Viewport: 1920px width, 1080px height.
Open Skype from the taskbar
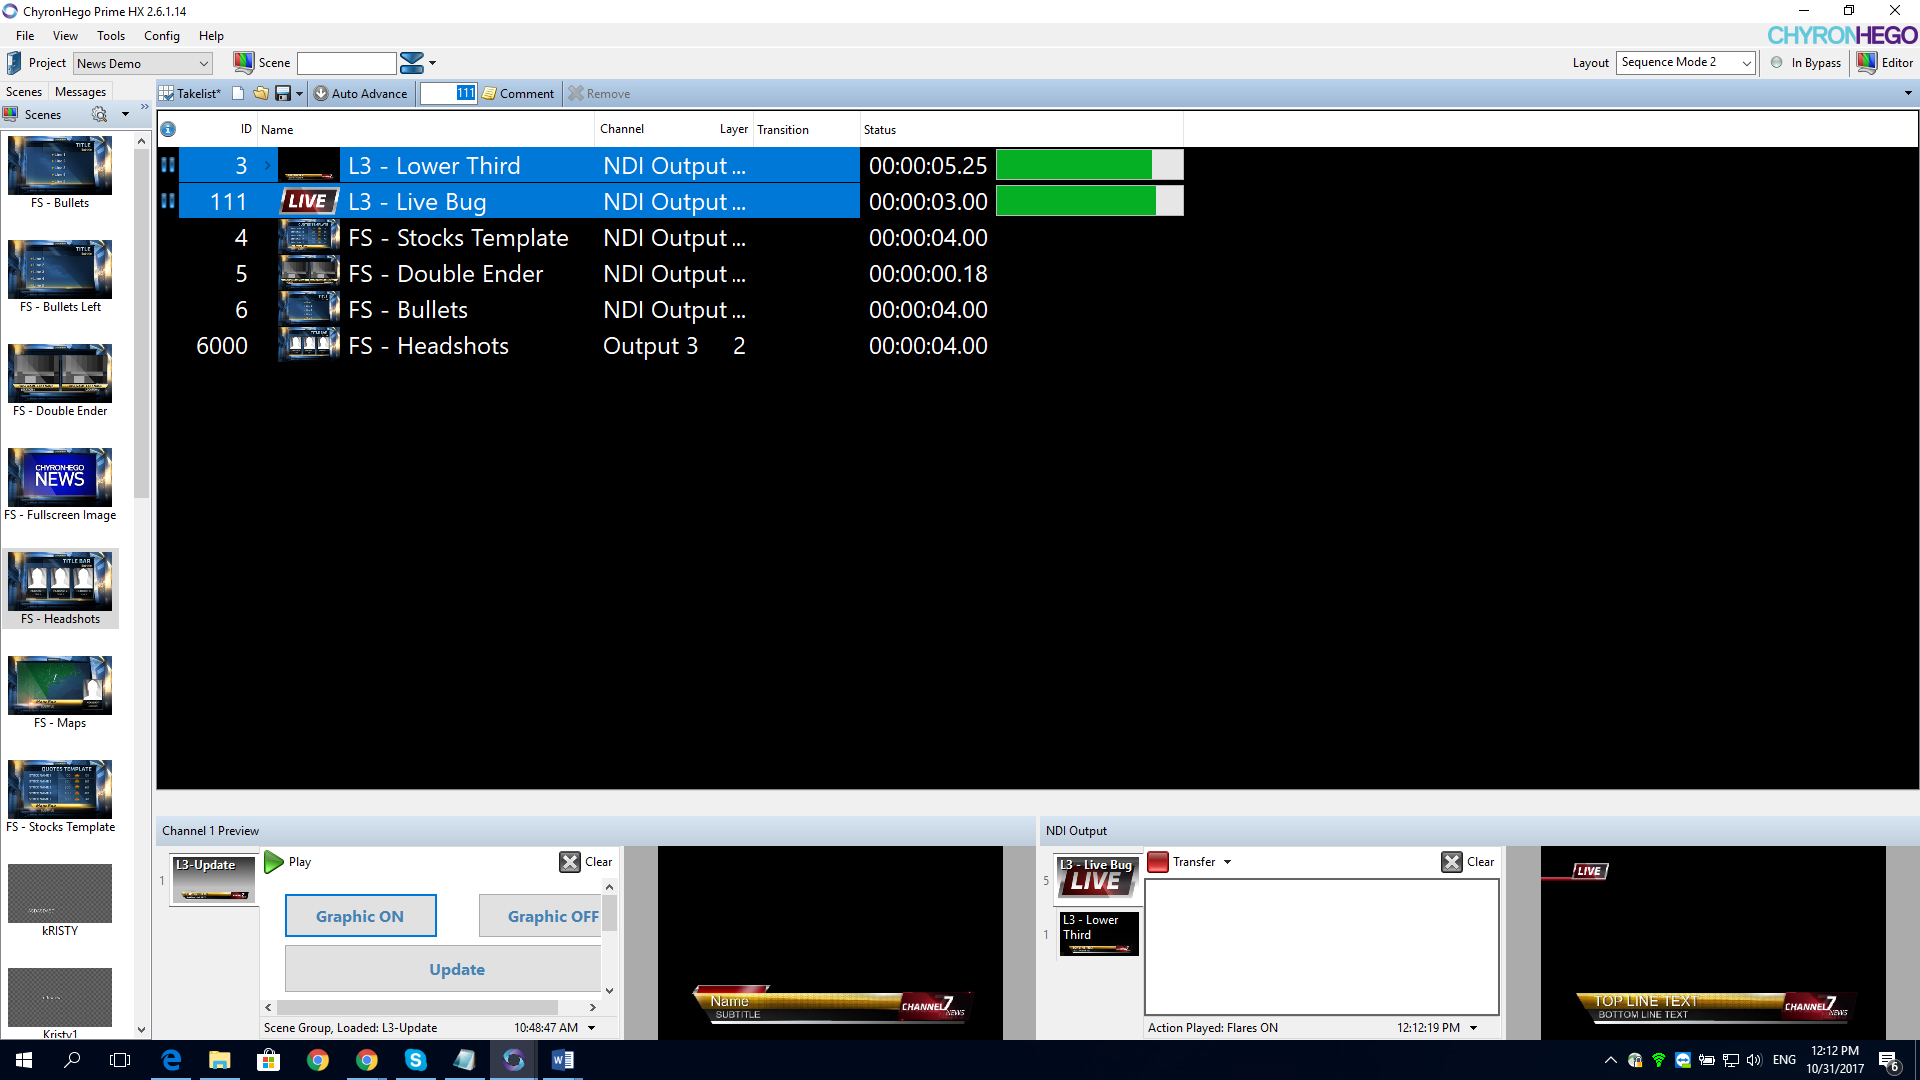coord(416,1060)
